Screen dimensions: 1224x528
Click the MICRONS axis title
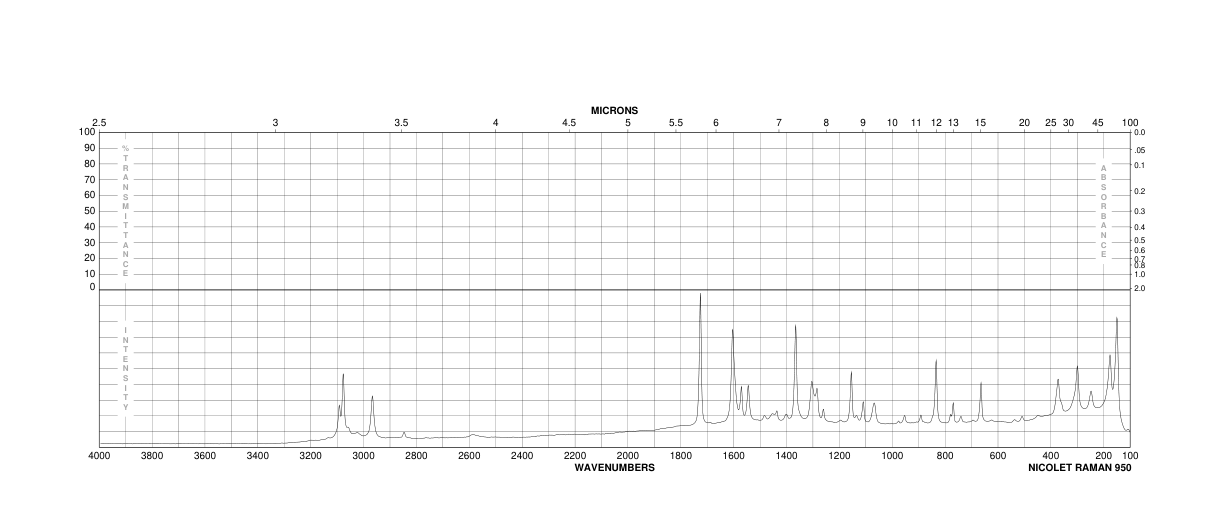tap(614, 110)
